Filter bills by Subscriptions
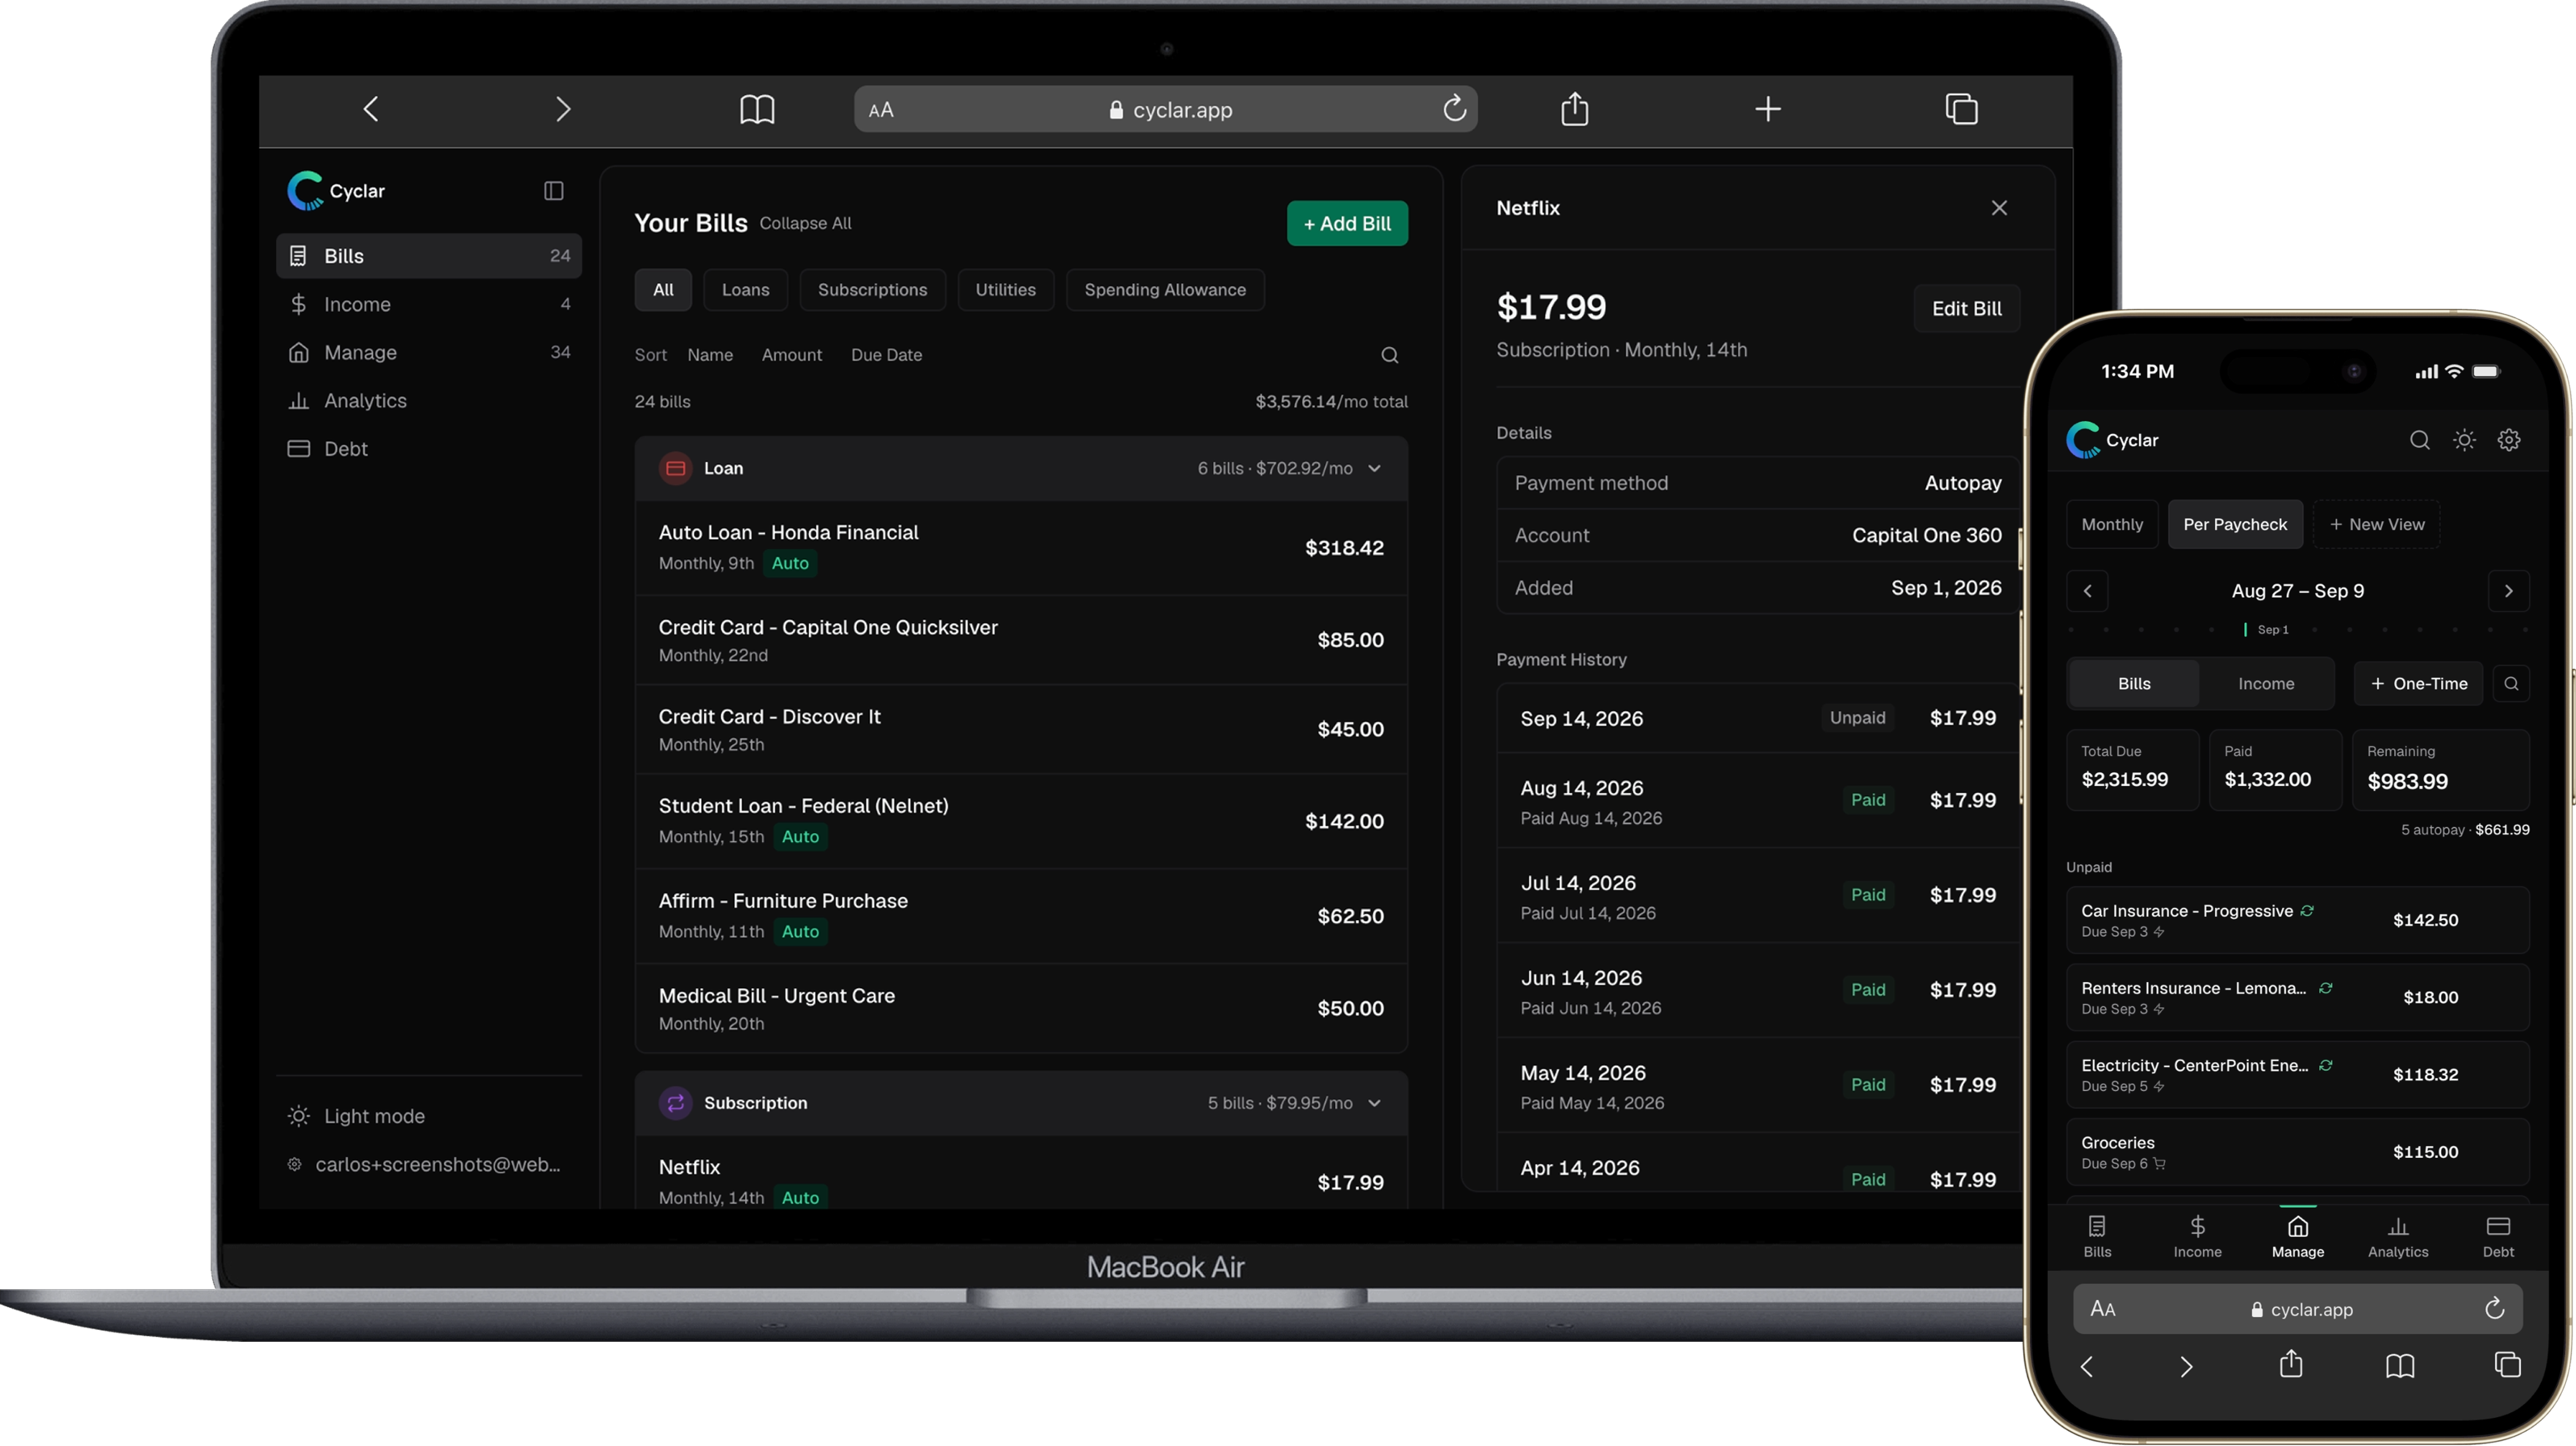This screenshot has width=2576, height=1446. pyautogui.click(x=872, y=290)
